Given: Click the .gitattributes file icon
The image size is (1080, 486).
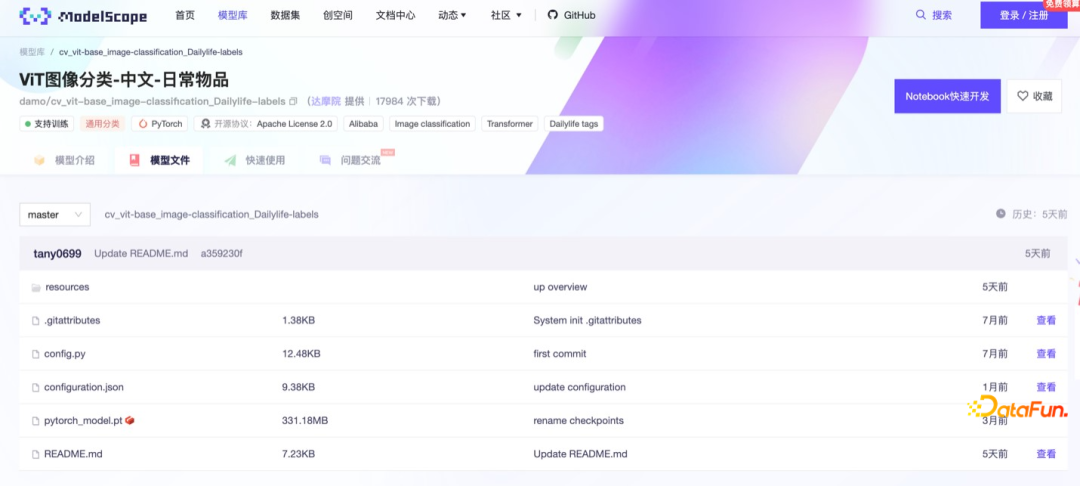Looking at the screenshot, I should 36,321.
